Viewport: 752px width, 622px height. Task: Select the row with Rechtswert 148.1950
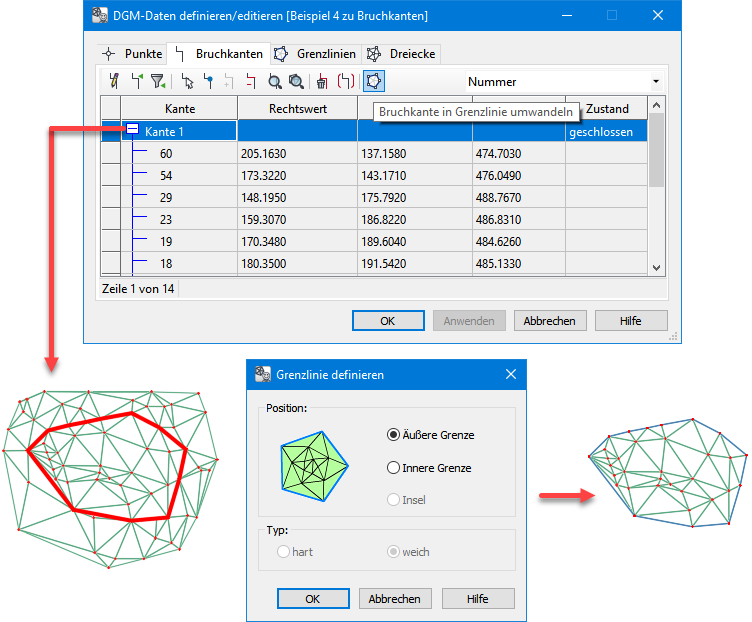(x=296, y=198)
